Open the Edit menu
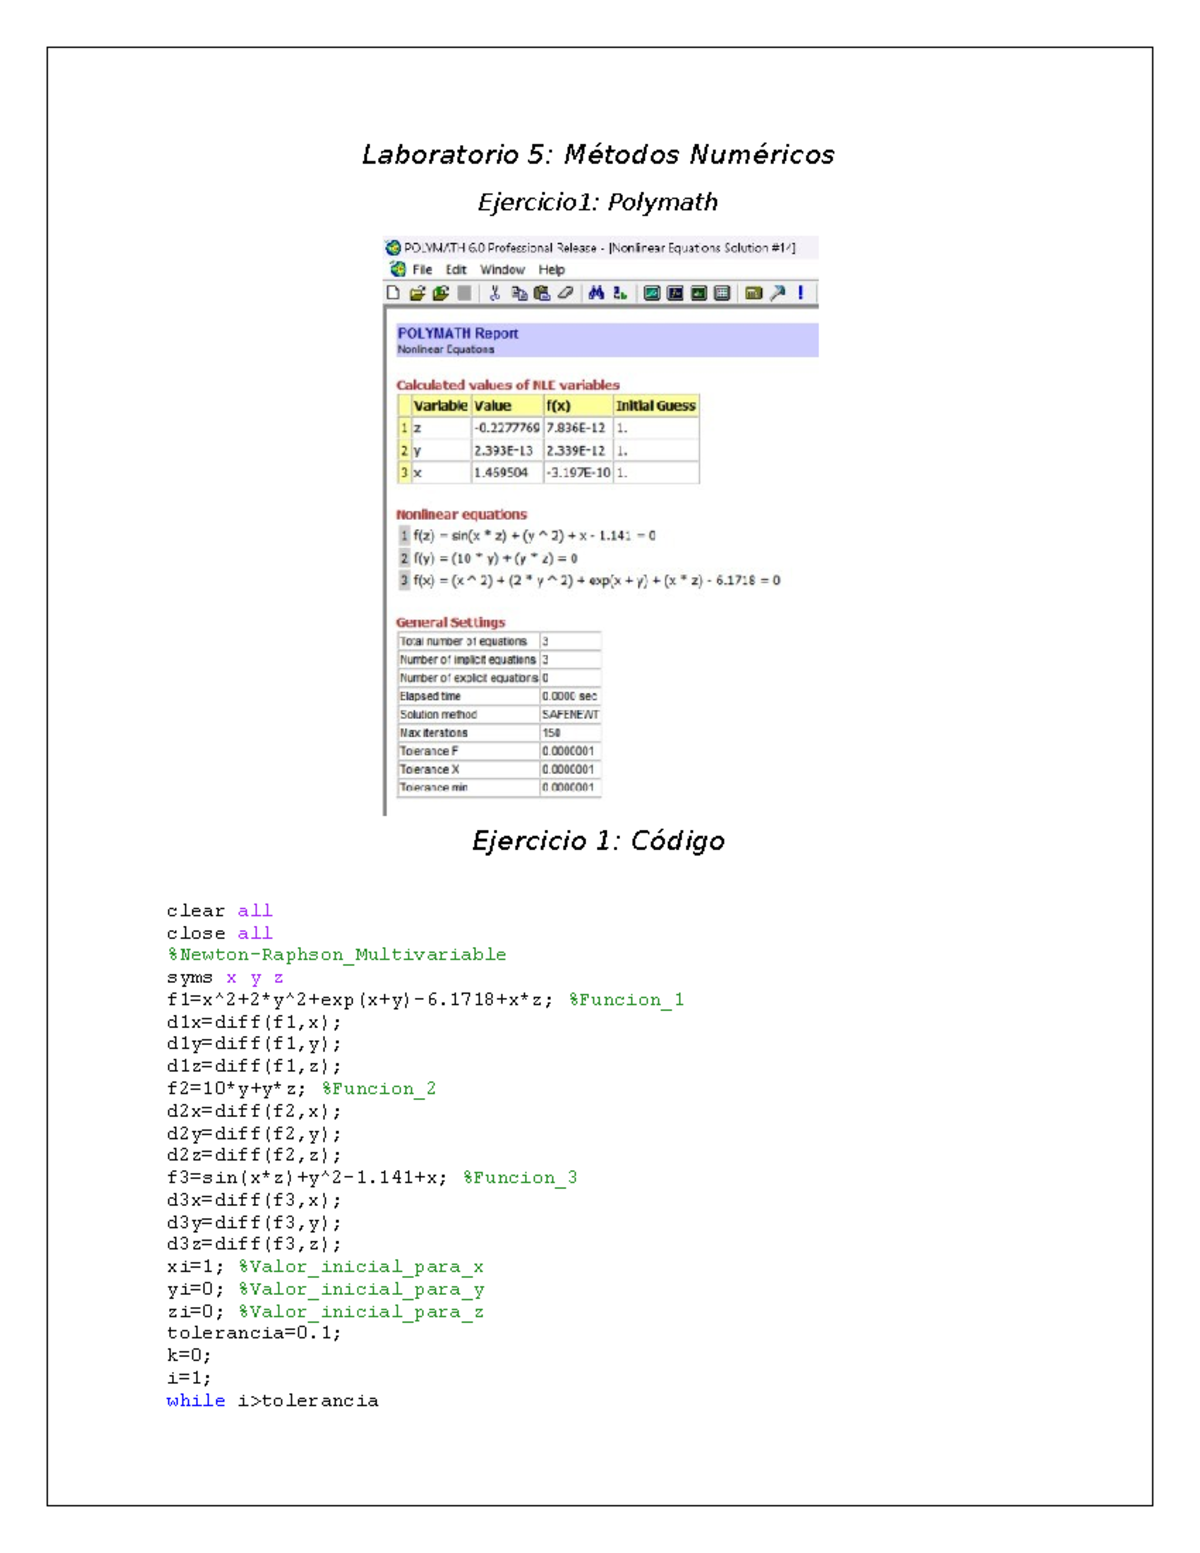1200x1553 pixels. pos(456,270)
